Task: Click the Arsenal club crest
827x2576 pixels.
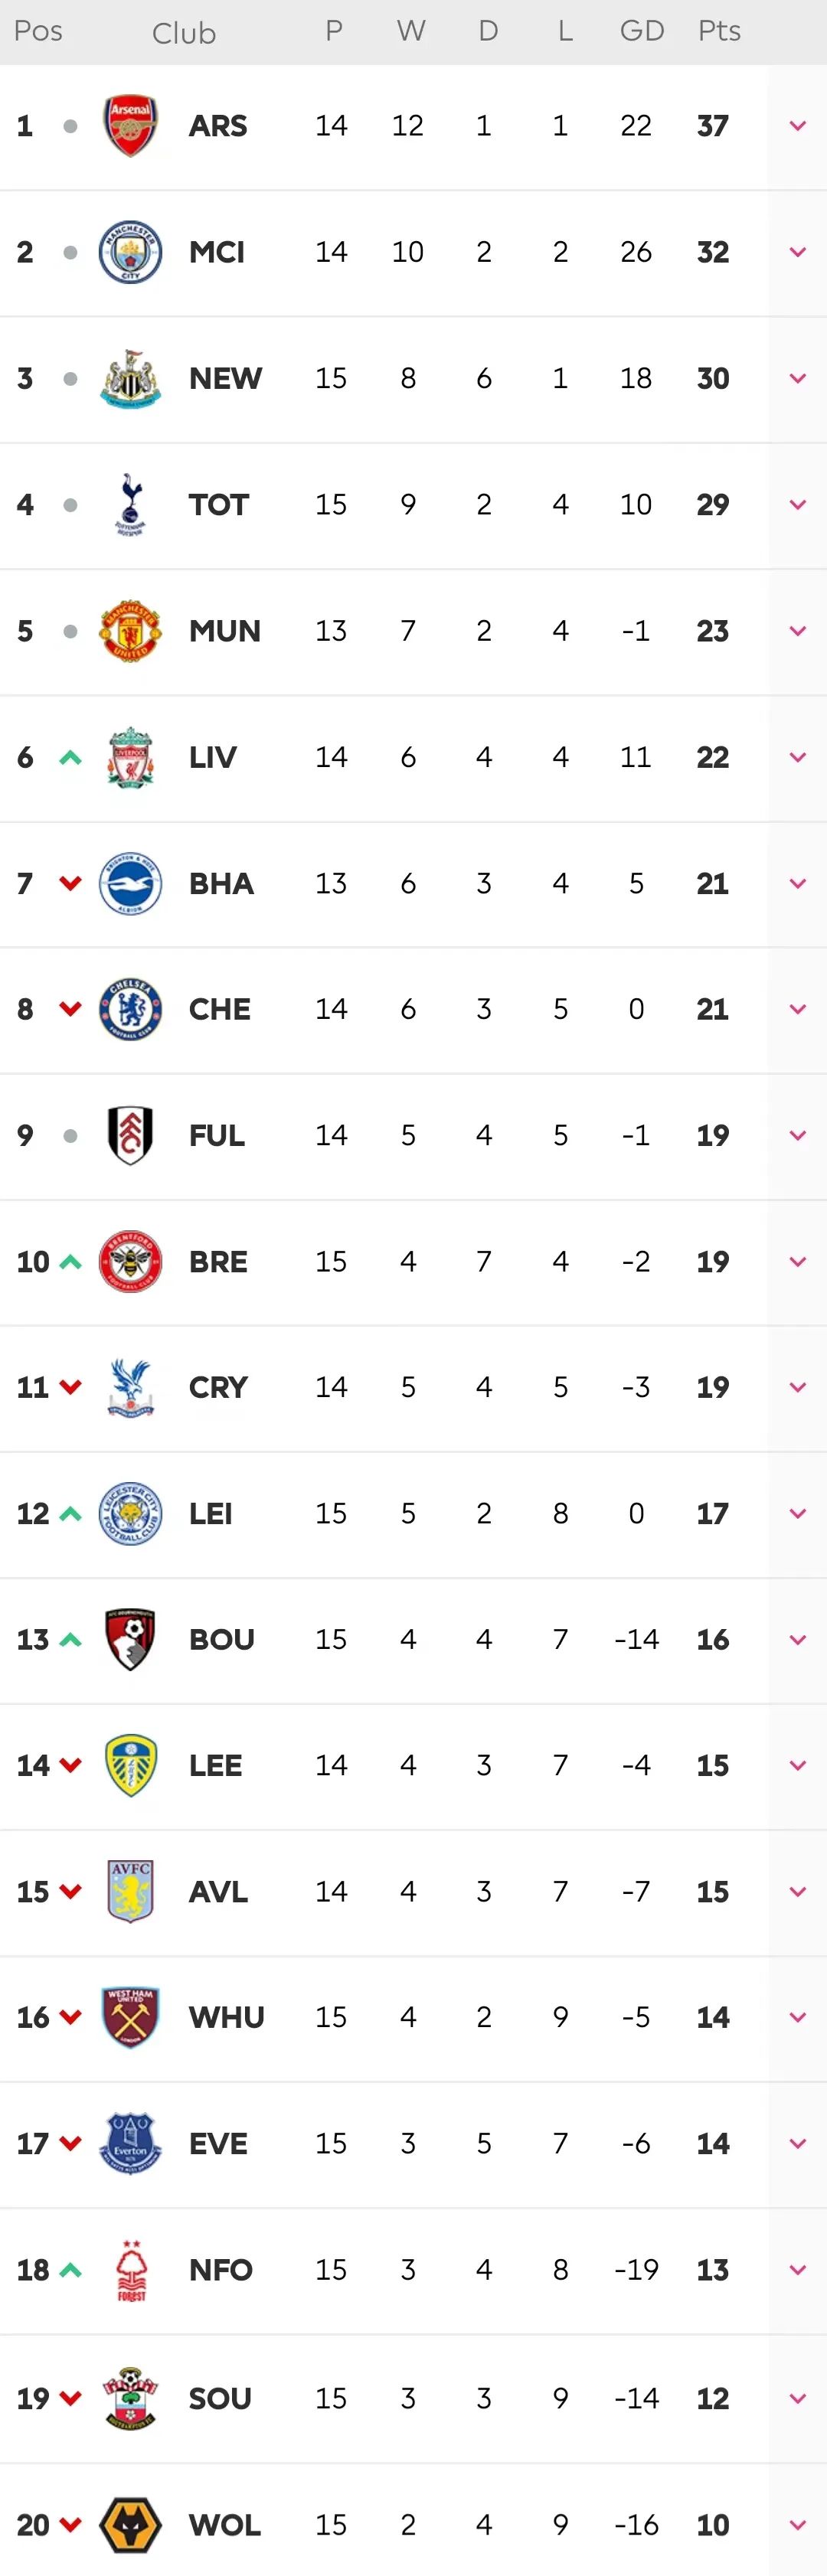Action: point(130,126)
